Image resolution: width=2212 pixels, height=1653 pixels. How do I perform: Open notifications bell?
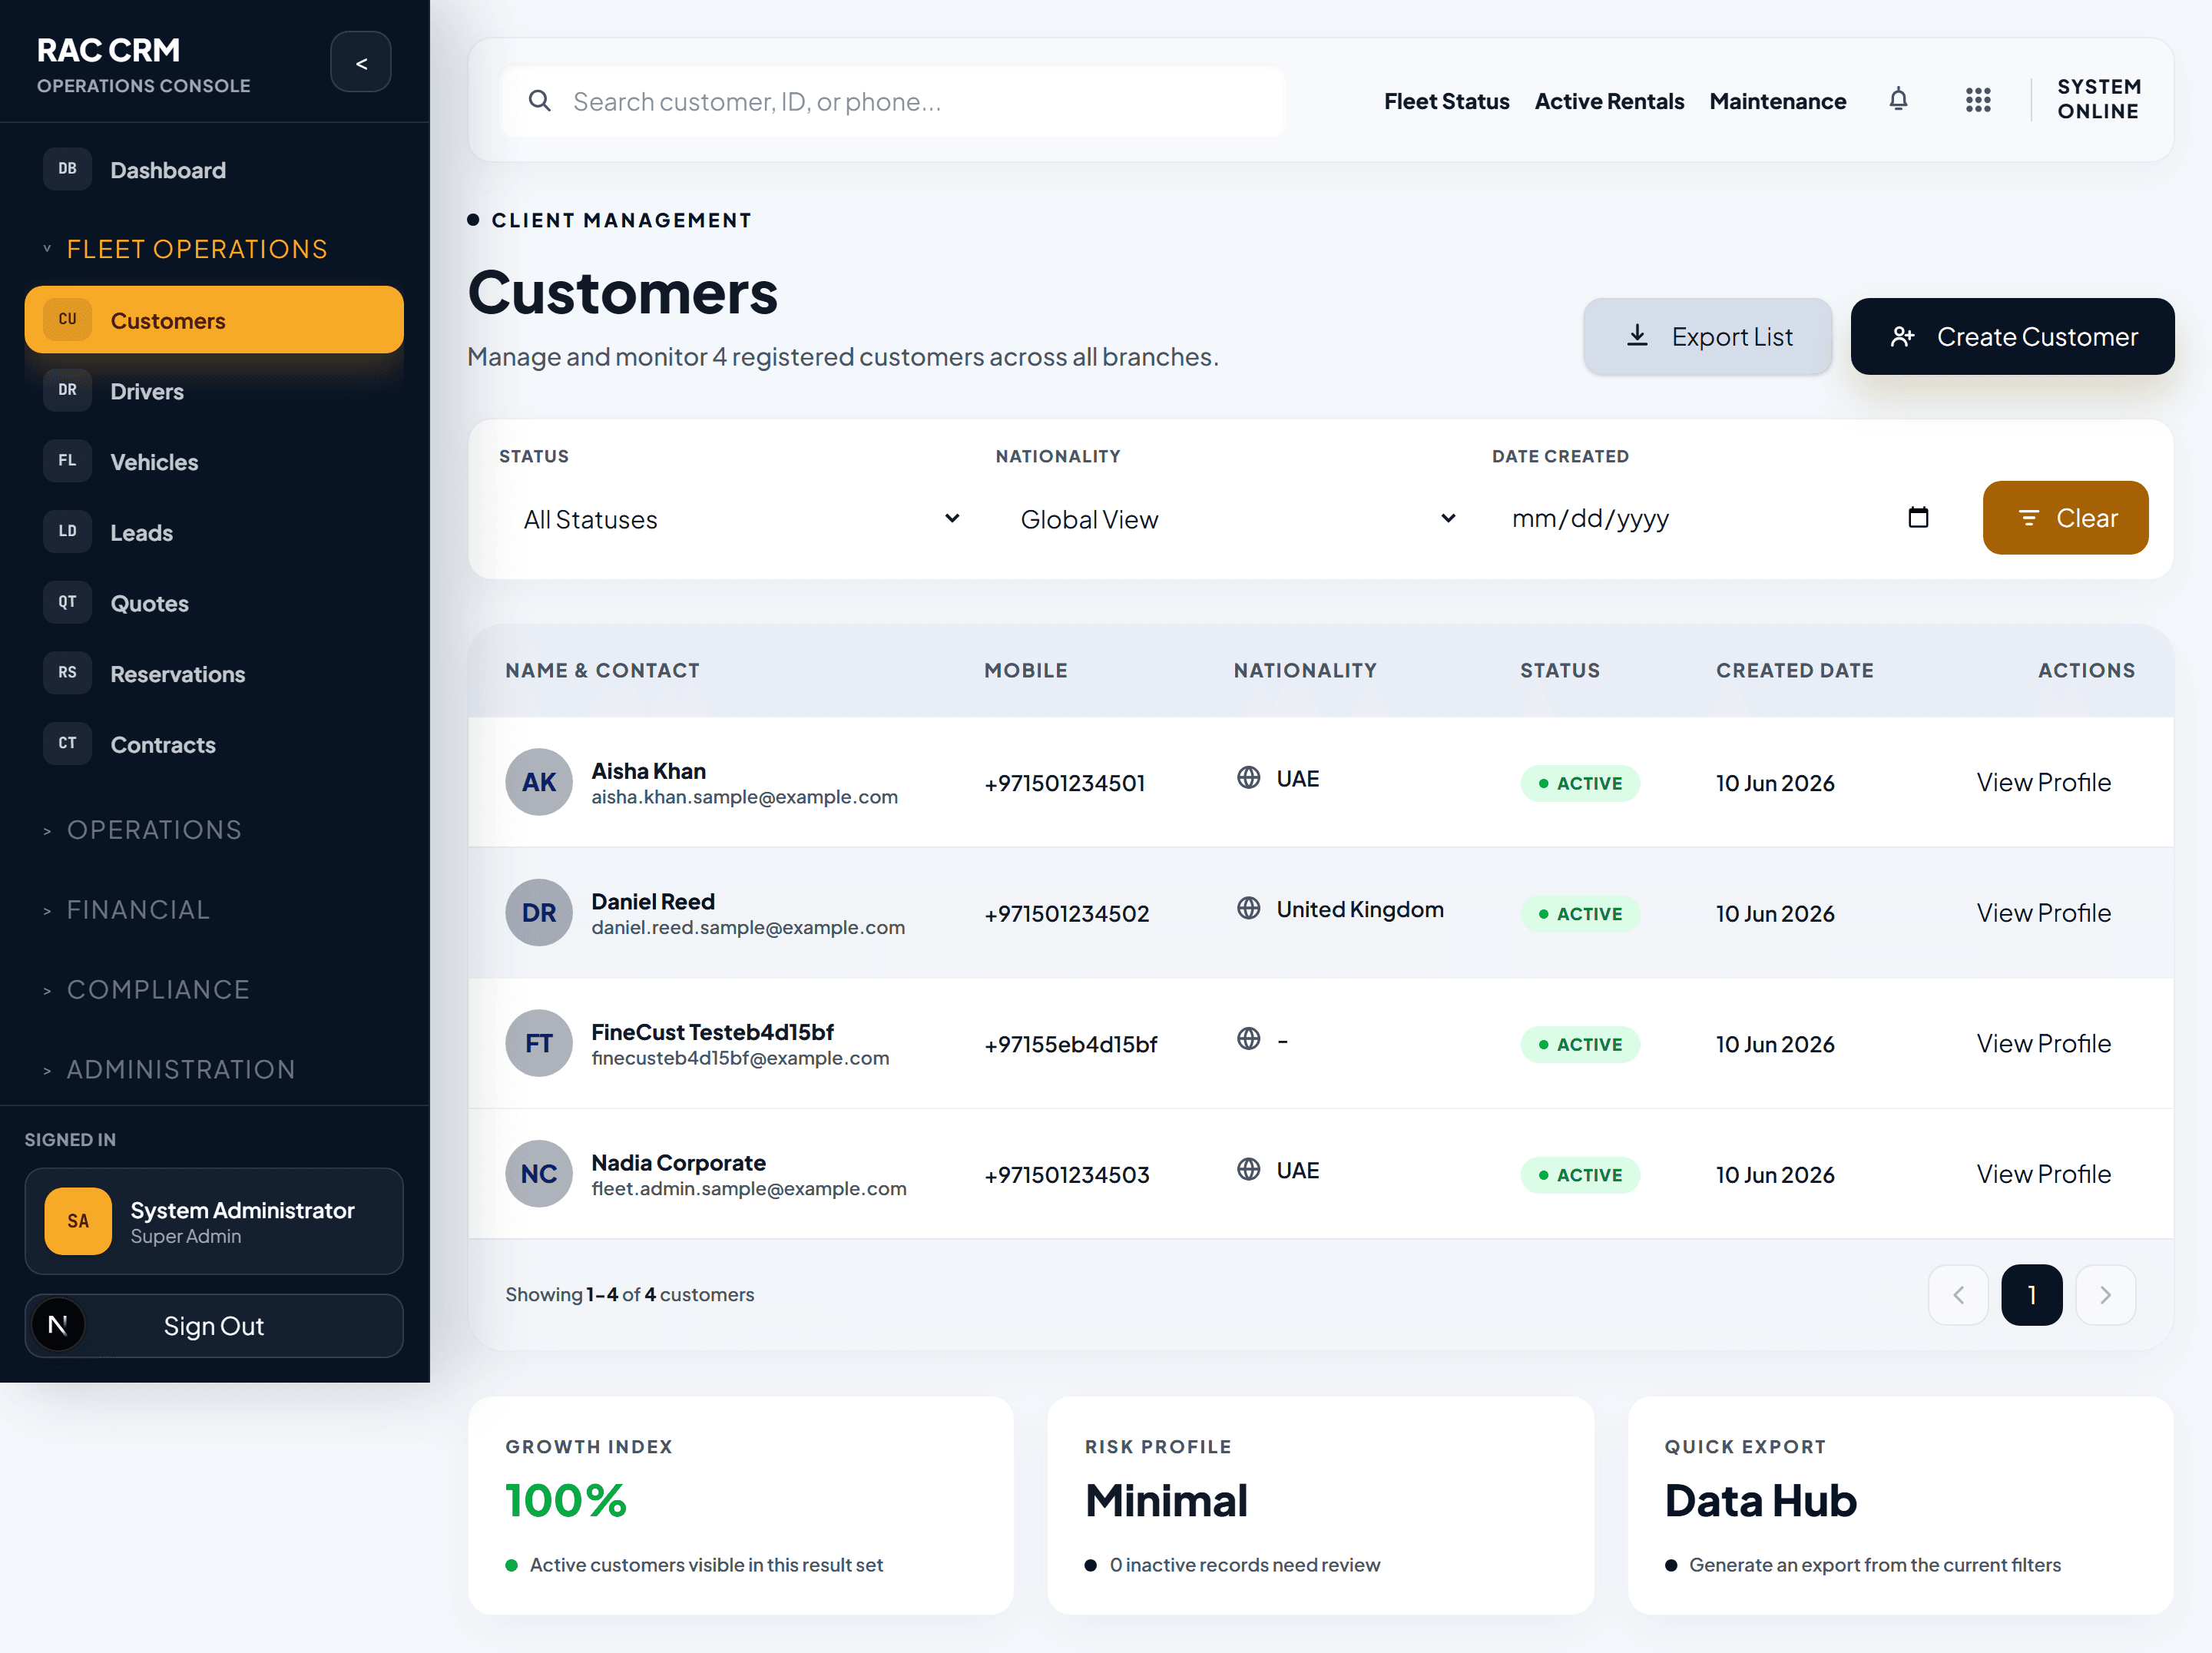(x=1898, y=100)
